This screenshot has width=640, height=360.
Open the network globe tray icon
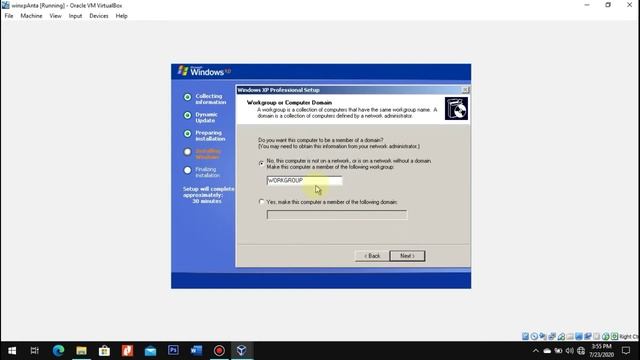[581, 351]
